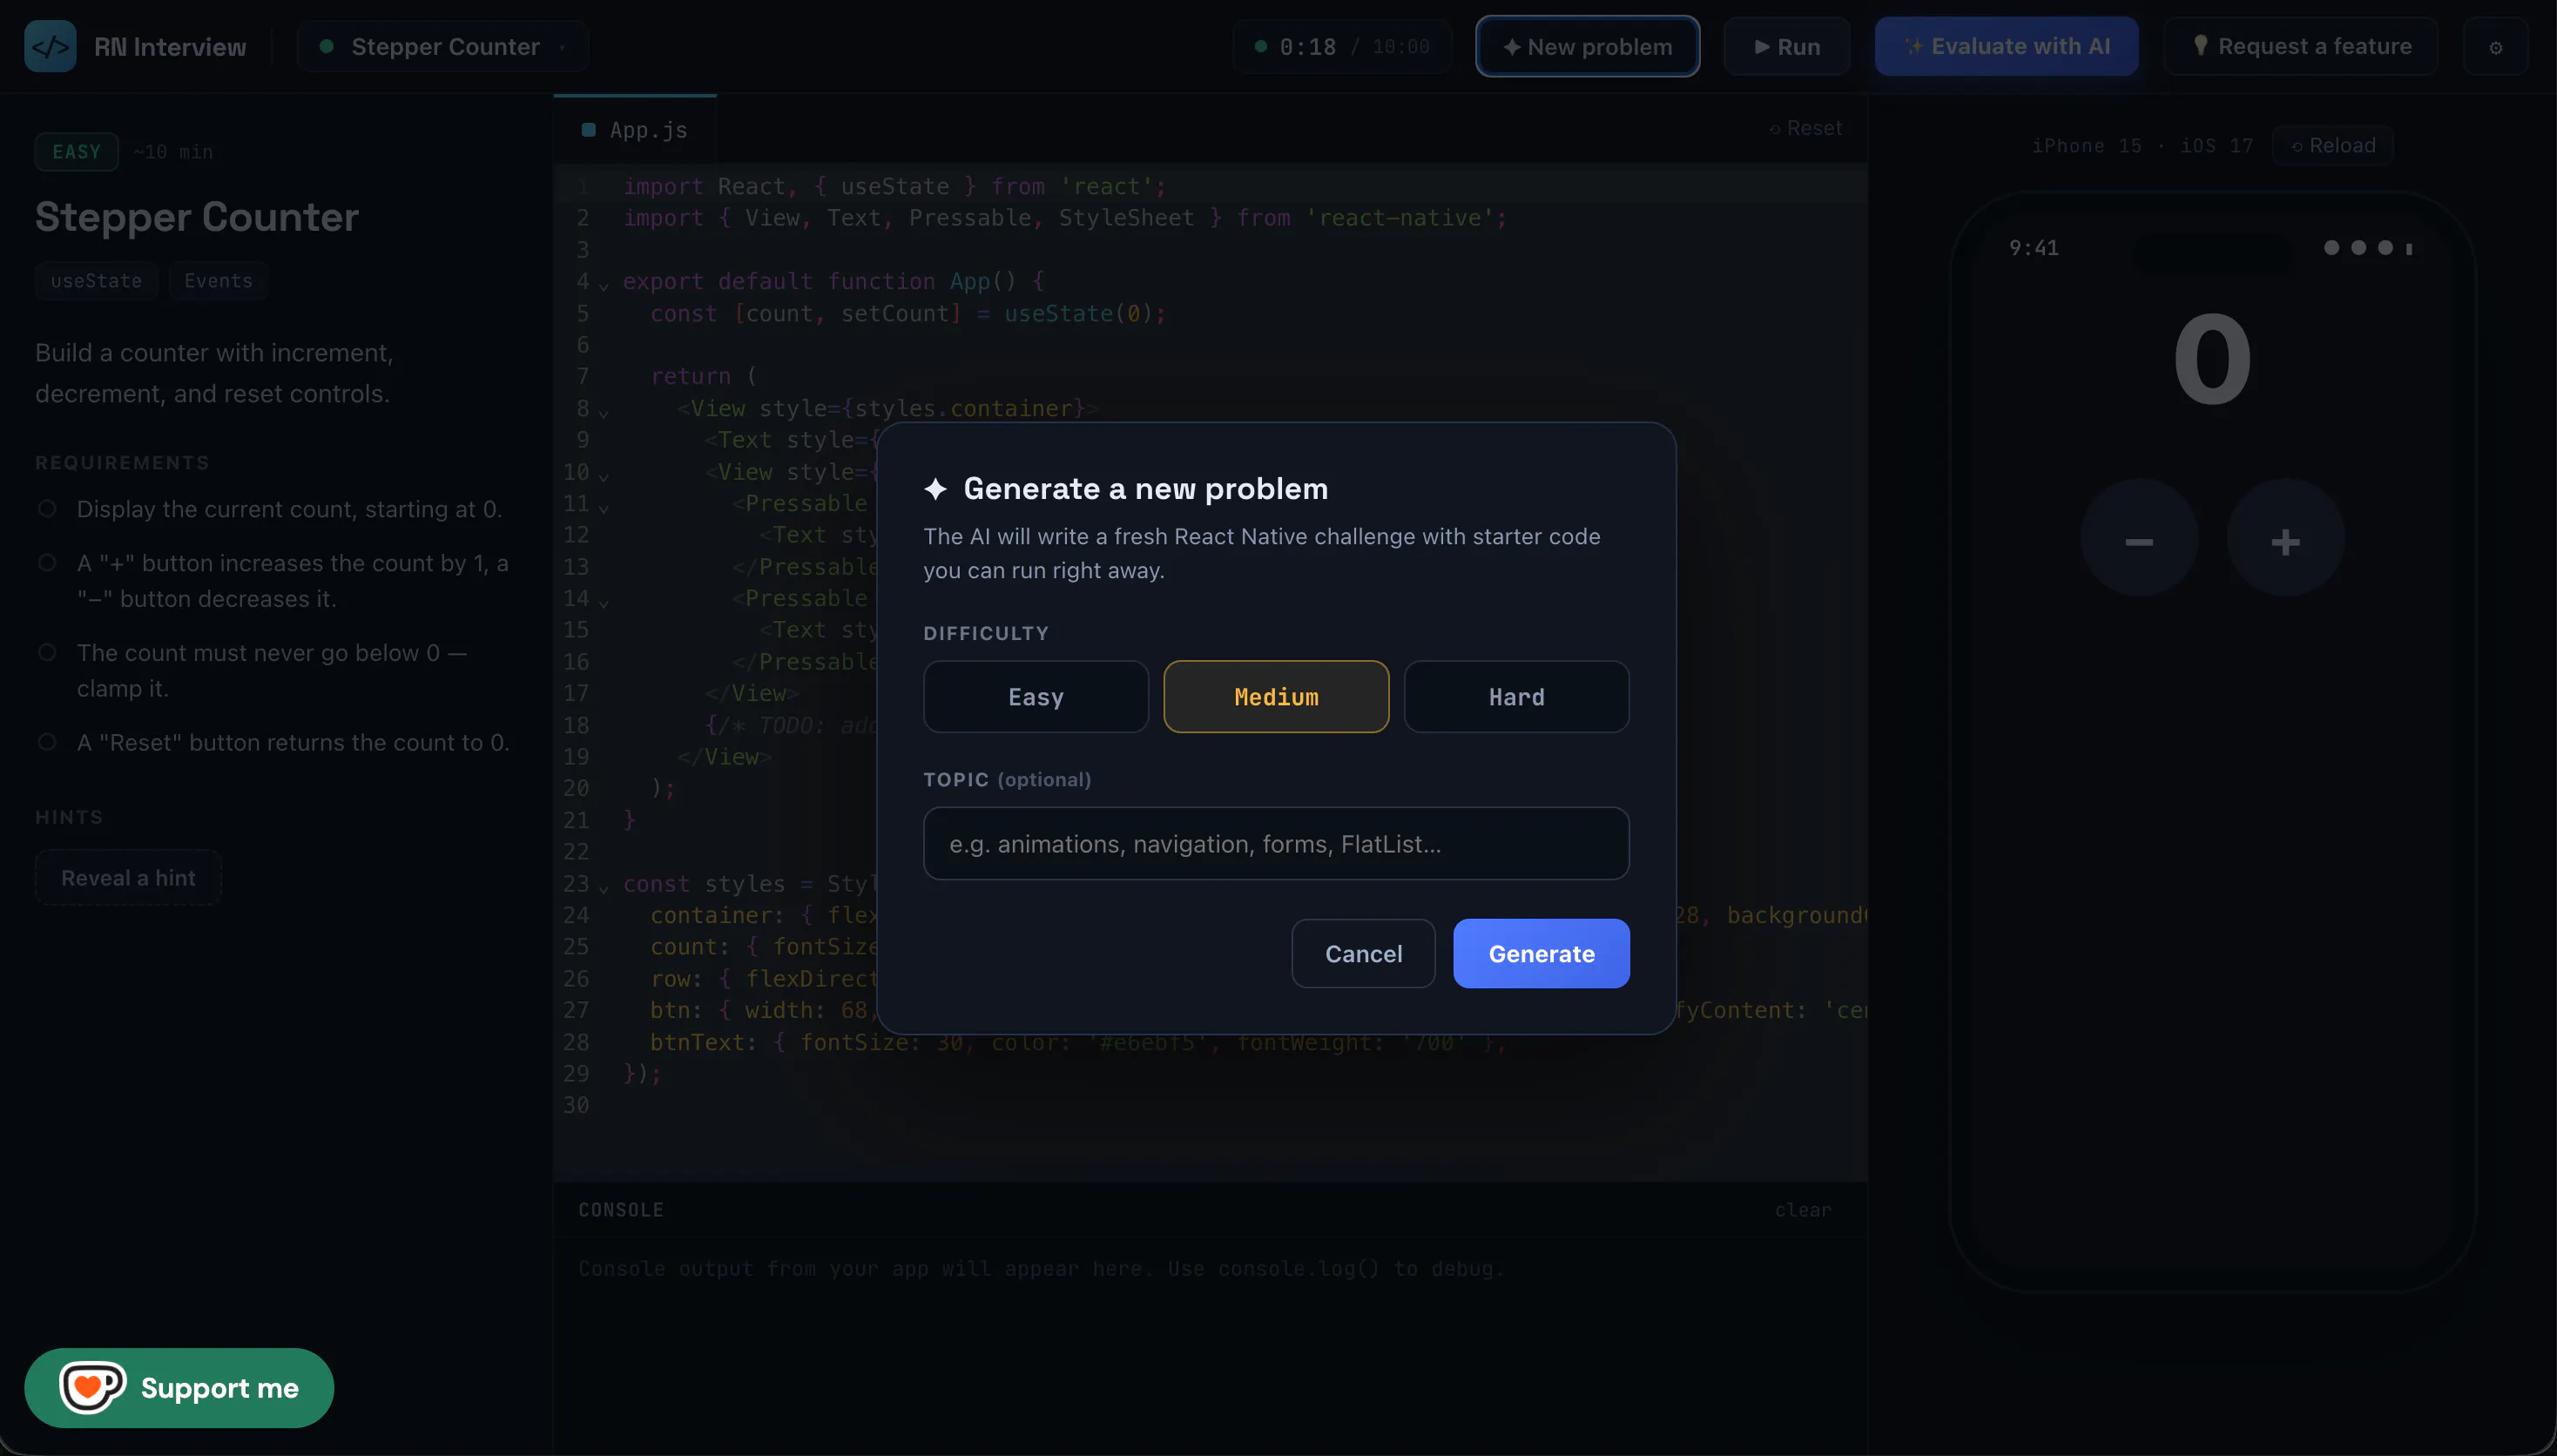Collapse code fold arrow at line 23
Screen dimensions: 2557x1456
click(603, 888)
